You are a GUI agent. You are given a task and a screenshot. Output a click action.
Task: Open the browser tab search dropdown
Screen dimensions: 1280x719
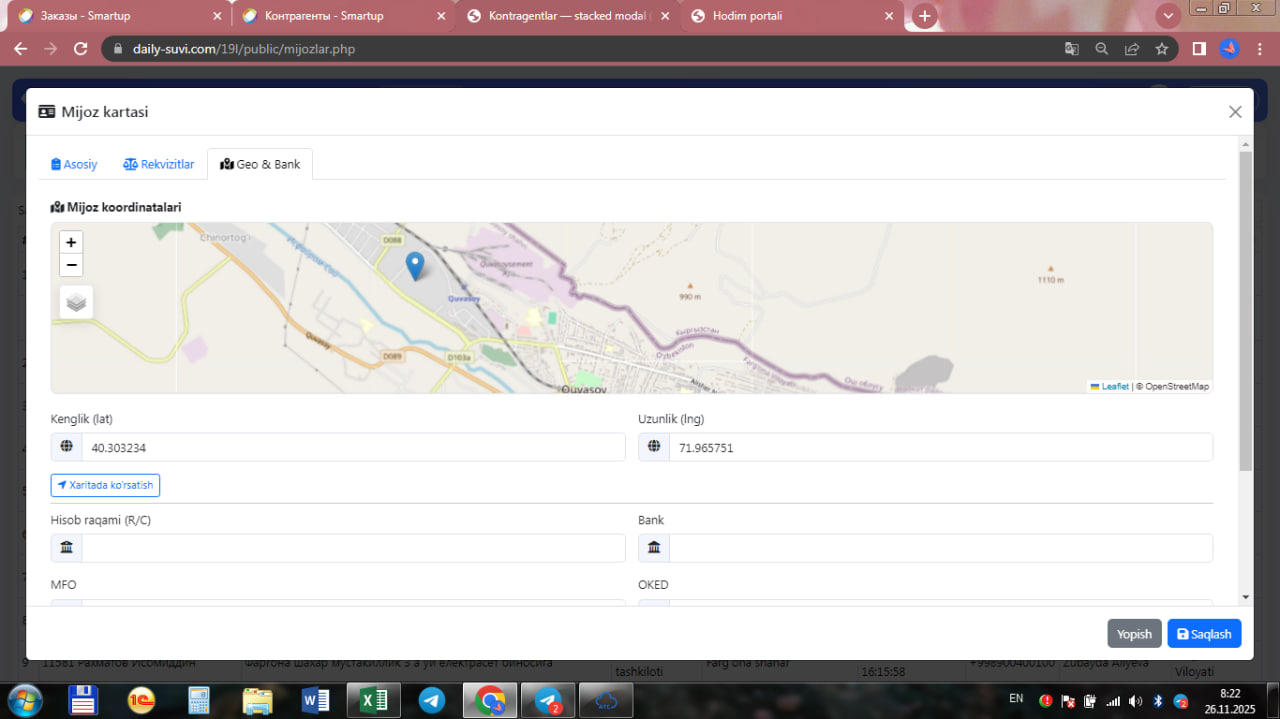tap(1167, 16)
